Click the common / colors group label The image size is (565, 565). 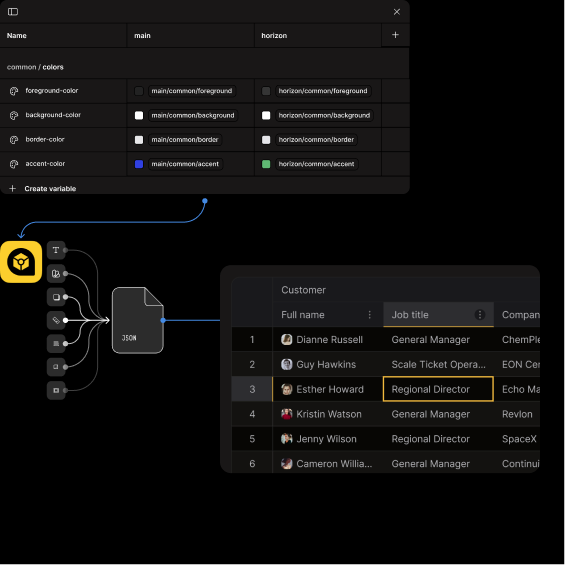pyautogui.click(x=35, y=67)
